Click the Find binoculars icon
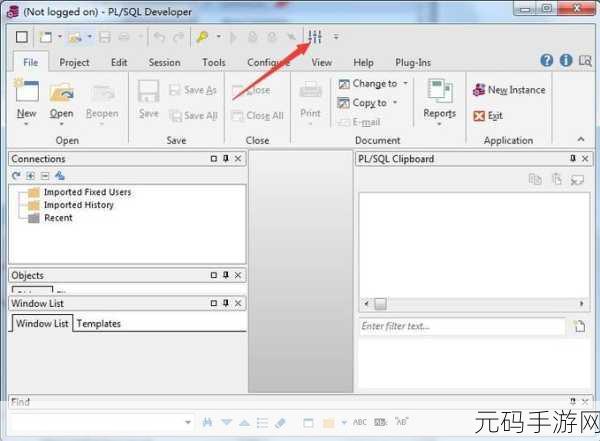Image resolution: width=600 pixels, height=441 pixels. (x=207, y=422)
